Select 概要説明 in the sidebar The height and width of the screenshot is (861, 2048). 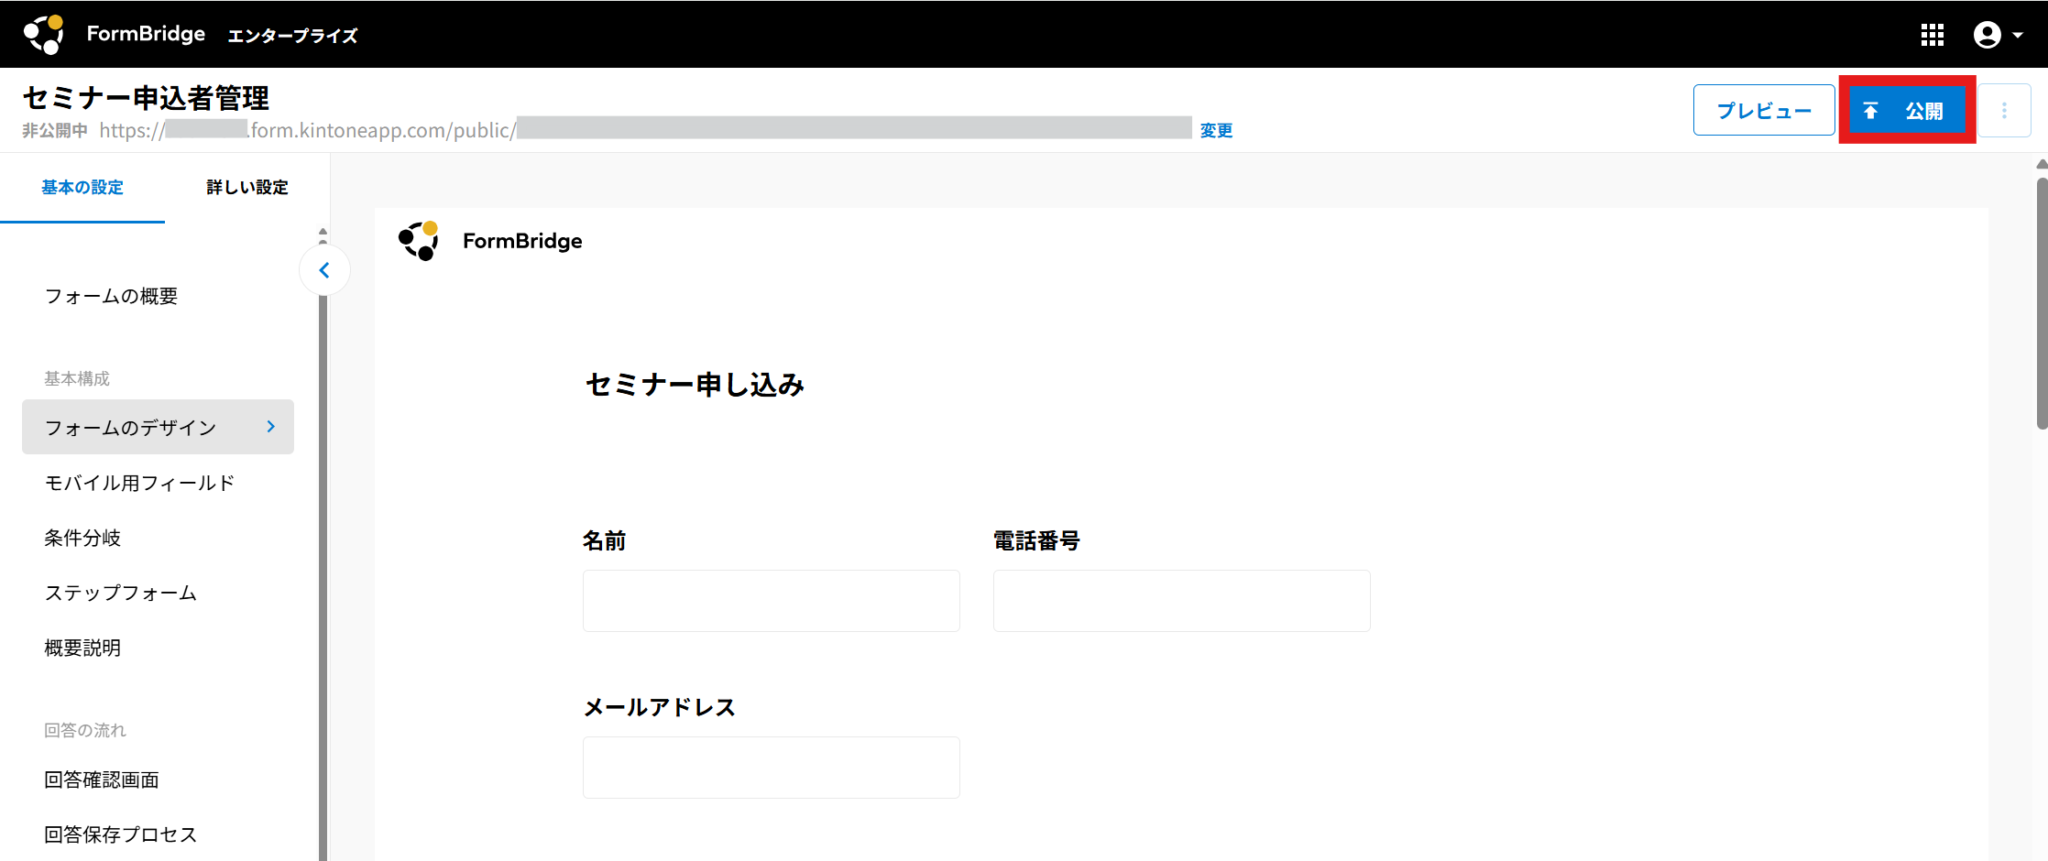[x=82, y=648]
